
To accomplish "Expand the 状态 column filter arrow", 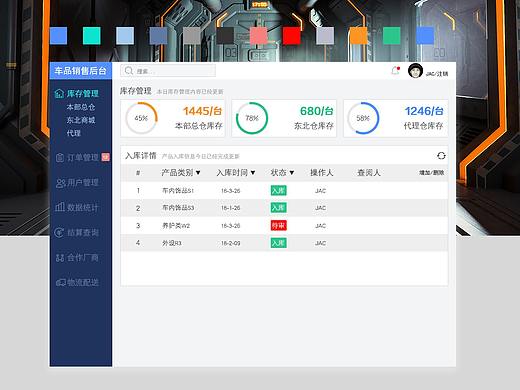I will (292, 173).
